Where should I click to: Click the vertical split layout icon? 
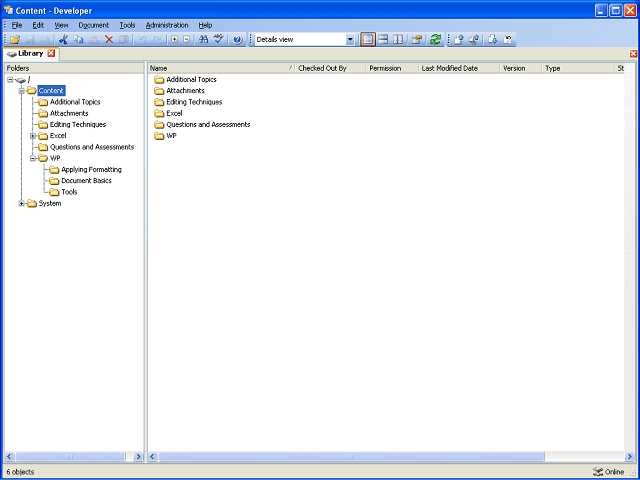(x=398, y=40)
